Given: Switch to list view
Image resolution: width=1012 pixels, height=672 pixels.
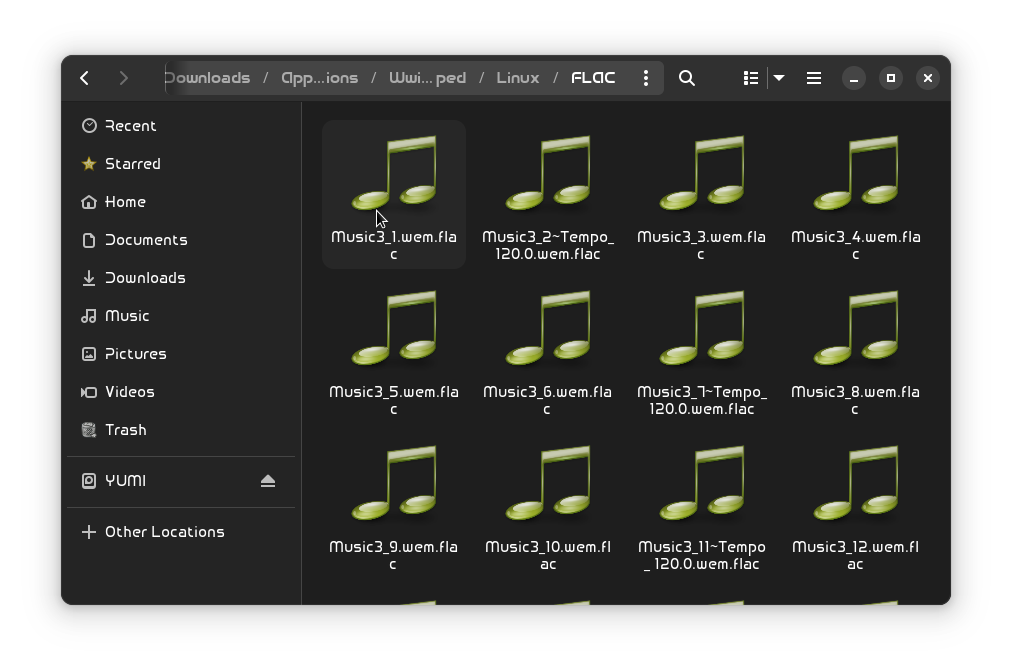Looking at the screenshot, I should pyautogui.click(x=750, y=77).
